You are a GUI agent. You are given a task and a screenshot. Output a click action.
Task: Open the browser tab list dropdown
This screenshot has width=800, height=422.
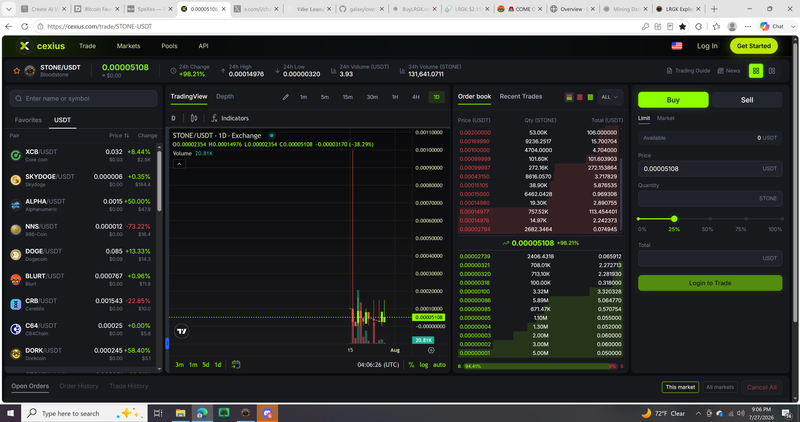coord(9,9)
